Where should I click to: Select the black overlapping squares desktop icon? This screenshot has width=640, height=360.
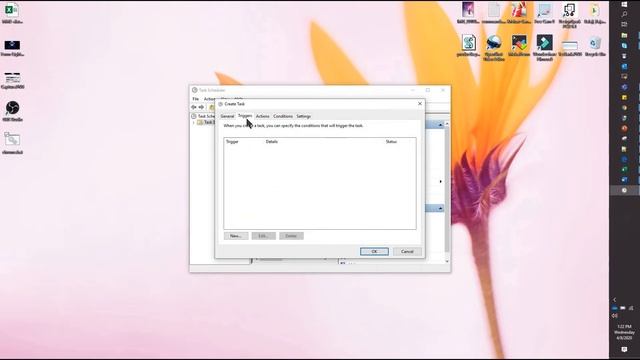click(x=569, y=15)
